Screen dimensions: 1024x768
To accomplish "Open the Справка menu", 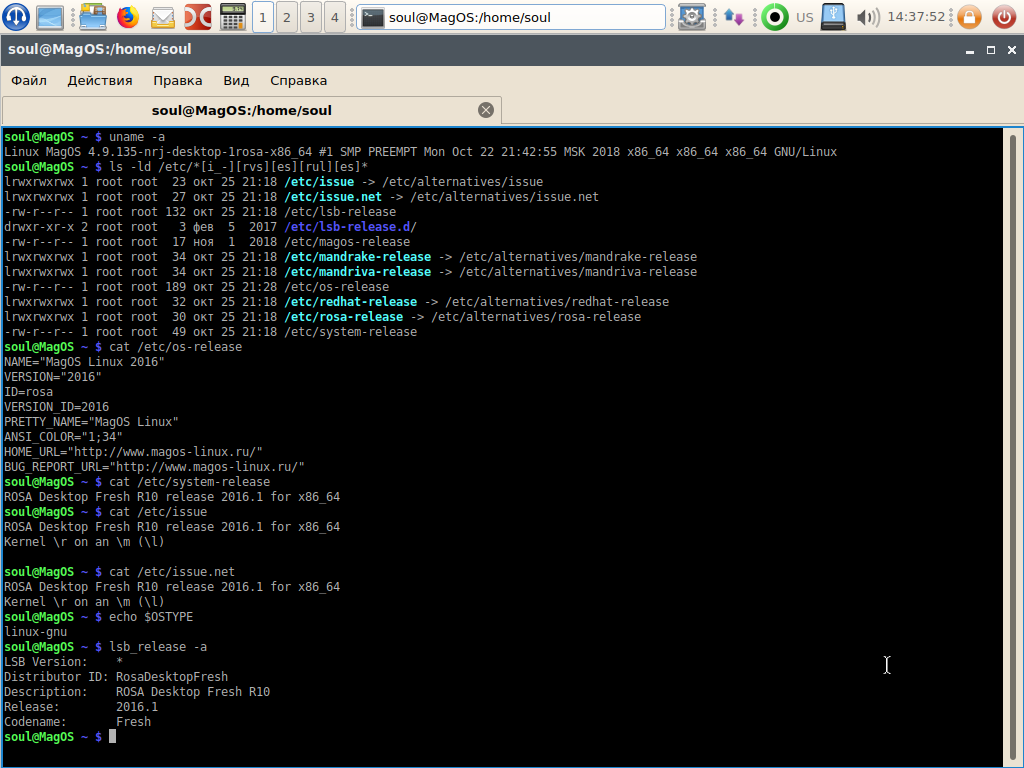I will pos(298,81).
